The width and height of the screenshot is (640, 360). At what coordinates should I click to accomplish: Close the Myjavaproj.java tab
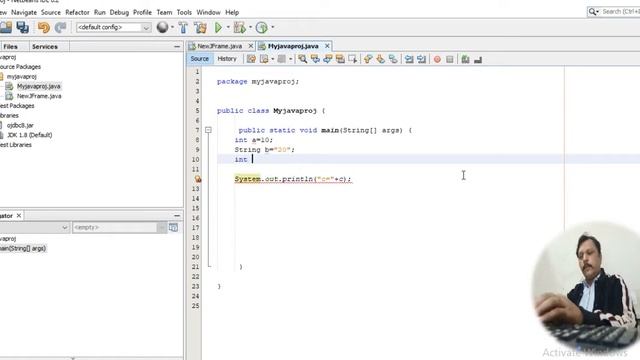click(x=327, y=46)
